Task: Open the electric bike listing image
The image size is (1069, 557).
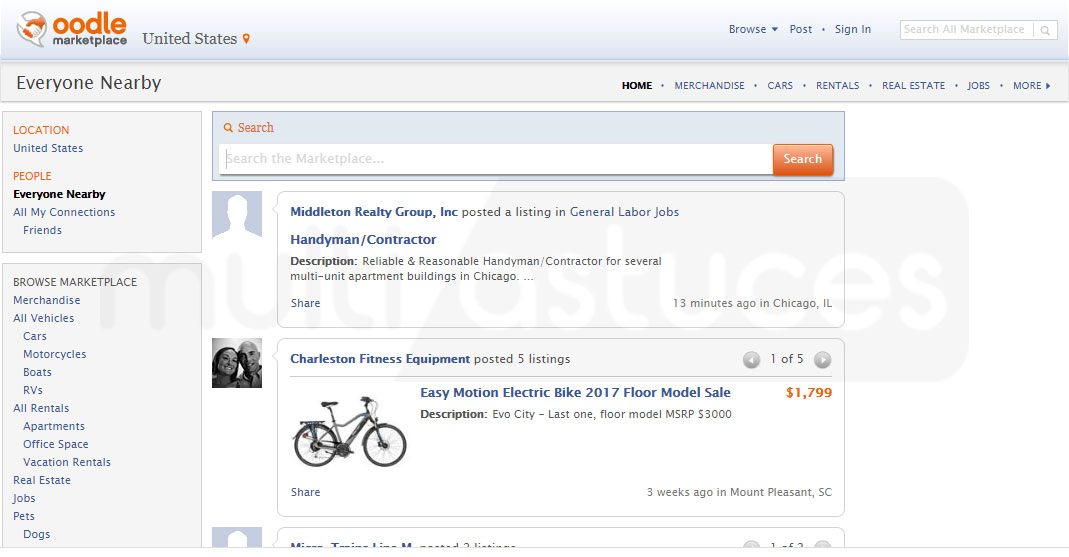Action: [x=349, y=432]
